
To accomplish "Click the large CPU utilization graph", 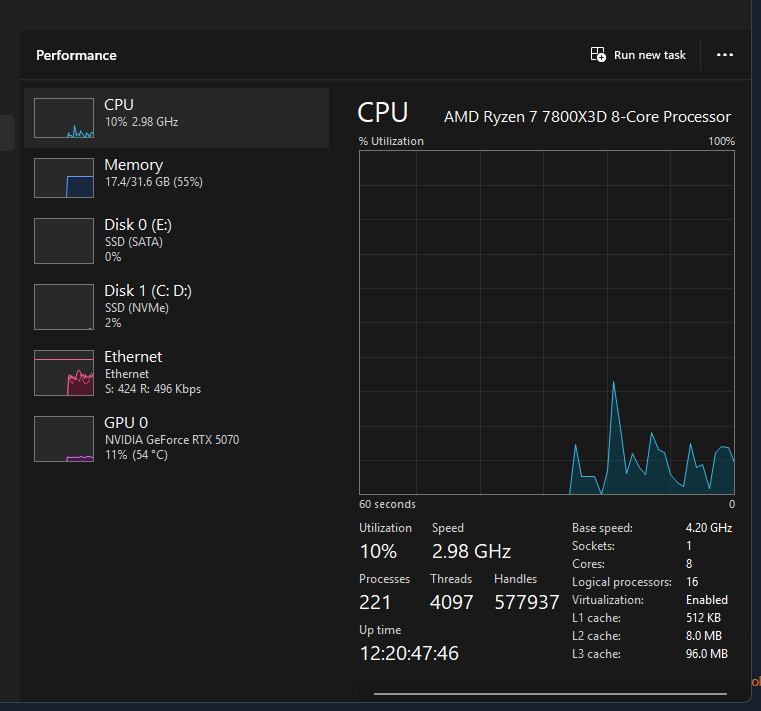I will 547,322.
